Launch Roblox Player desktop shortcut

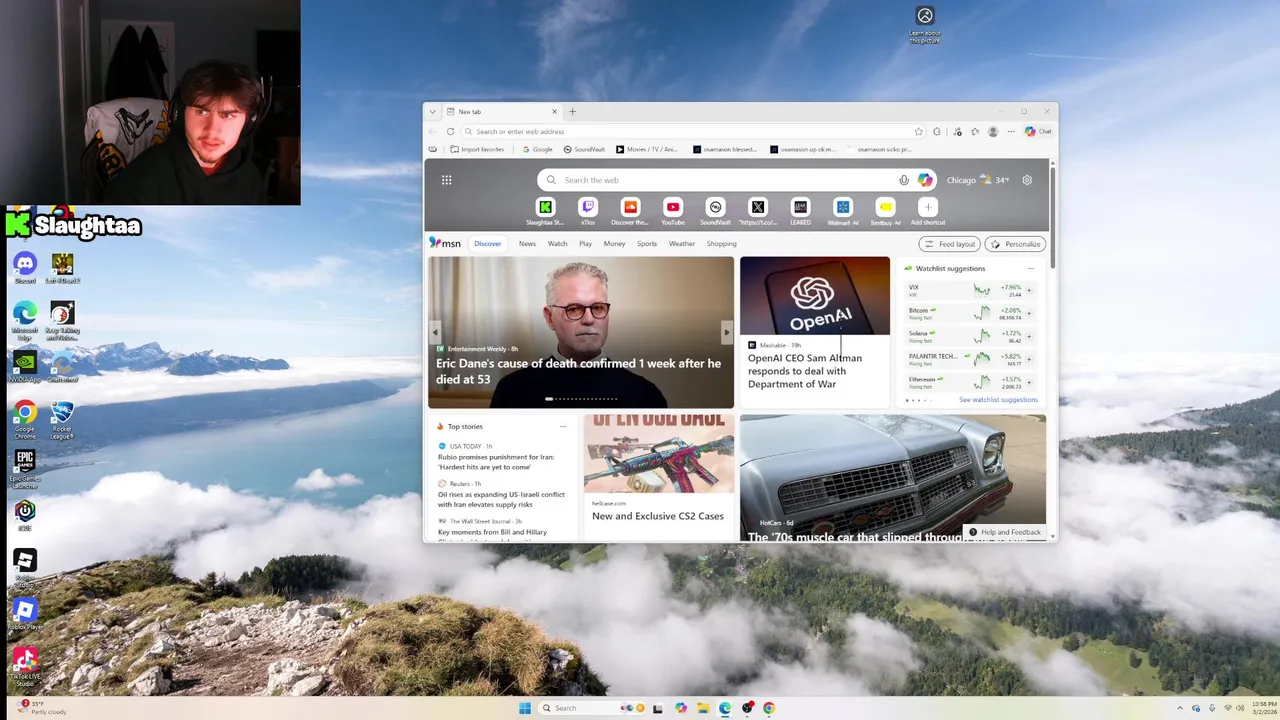tap(25, 614)
